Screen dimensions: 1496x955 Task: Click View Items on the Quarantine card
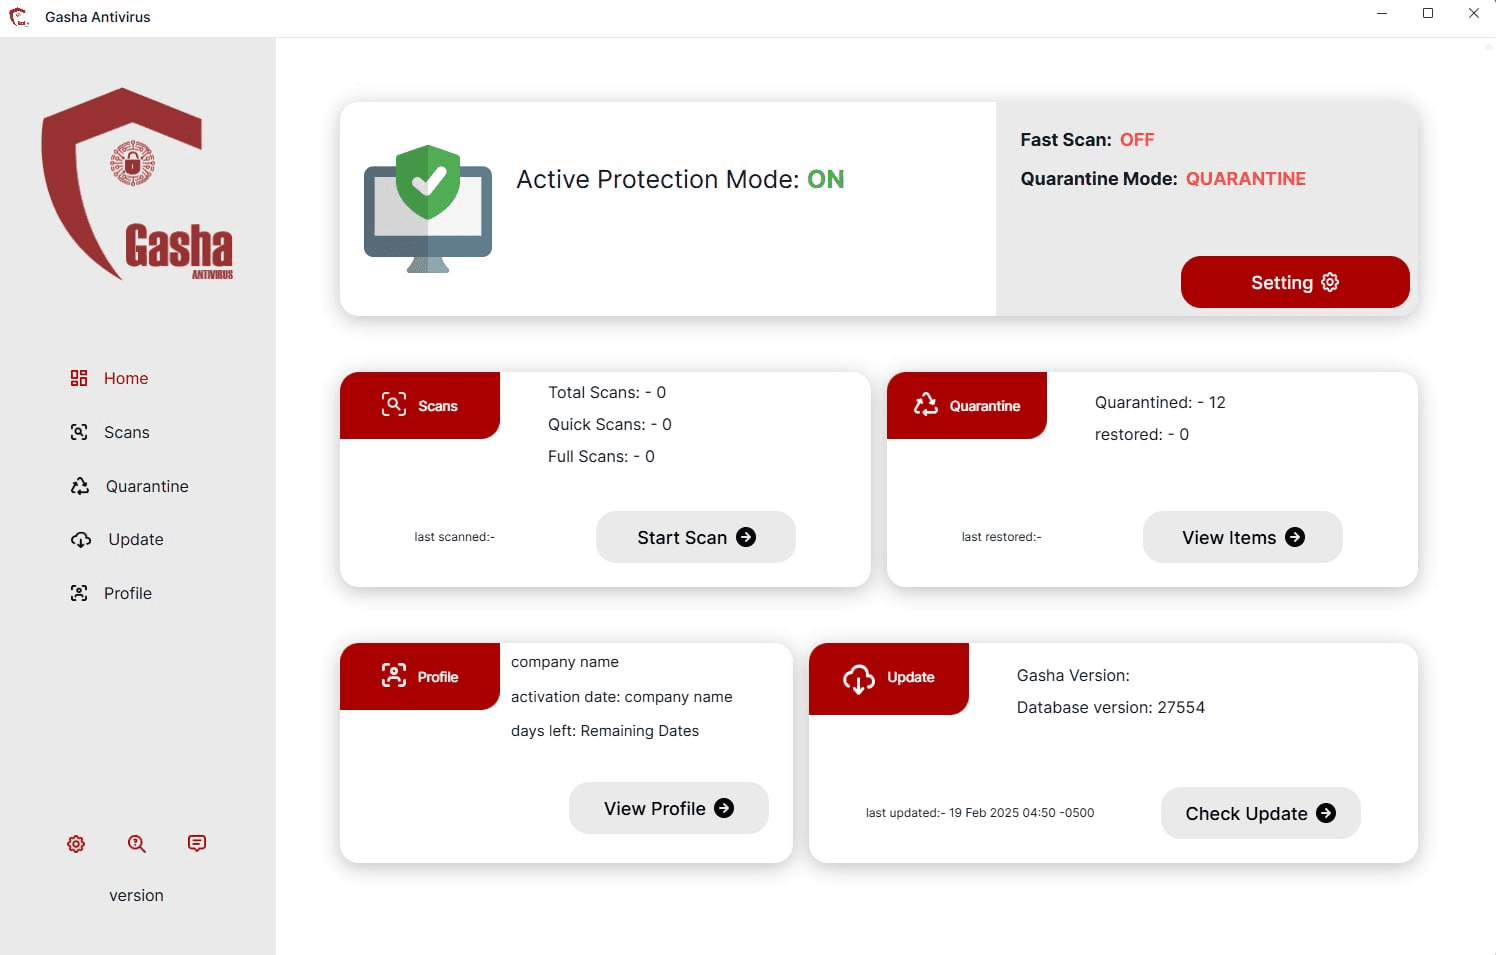[x=1242, y=537]
